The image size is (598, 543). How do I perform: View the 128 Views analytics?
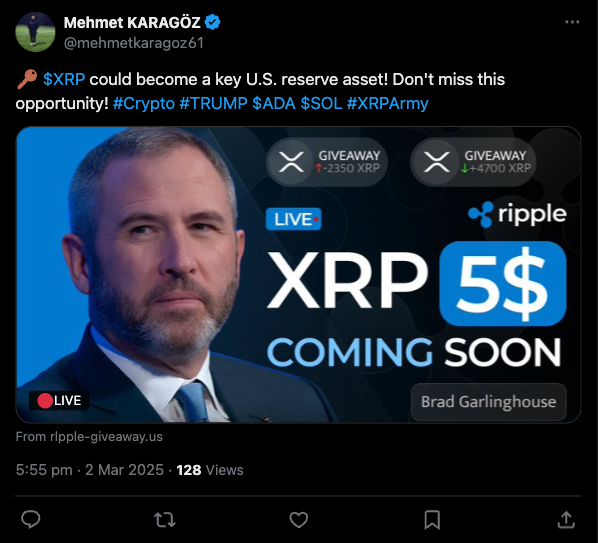tap(210, 470)
